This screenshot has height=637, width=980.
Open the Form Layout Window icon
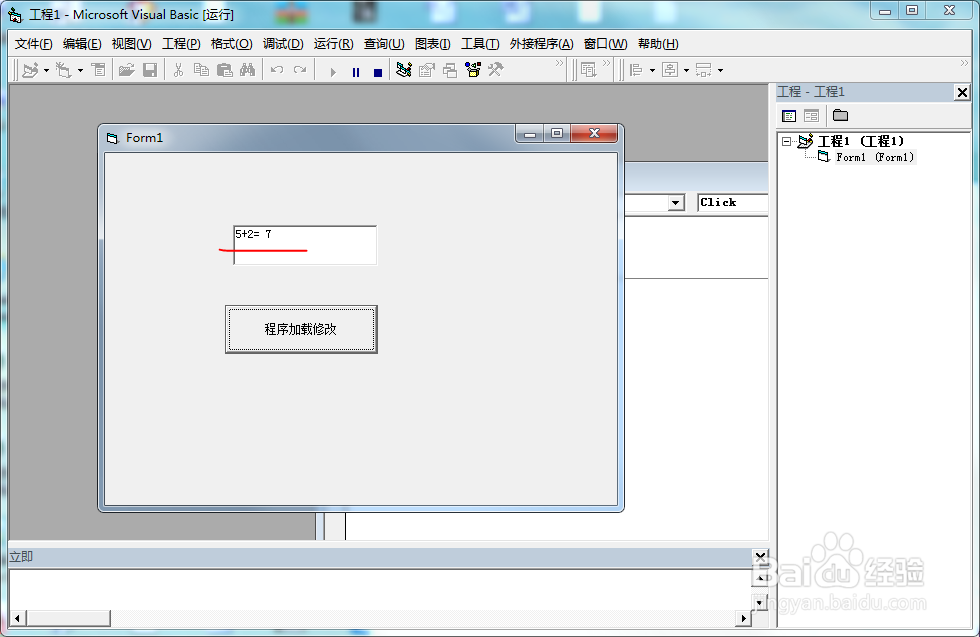[450, 70]
